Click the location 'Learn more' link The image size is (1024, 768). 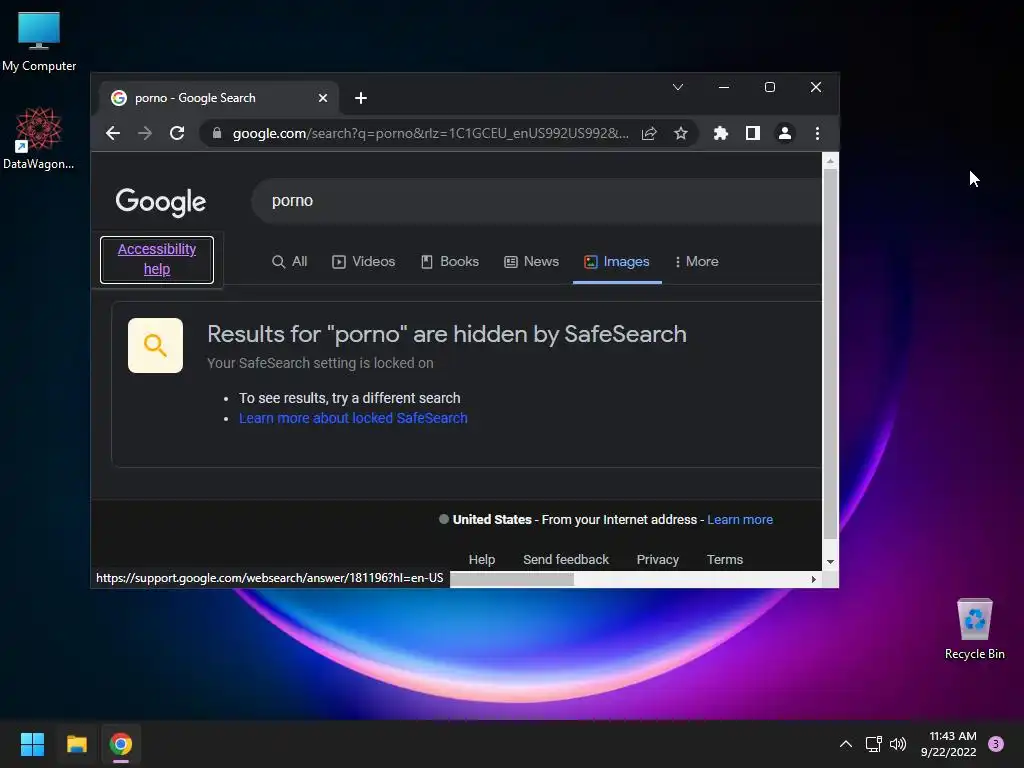coord(740,520)
